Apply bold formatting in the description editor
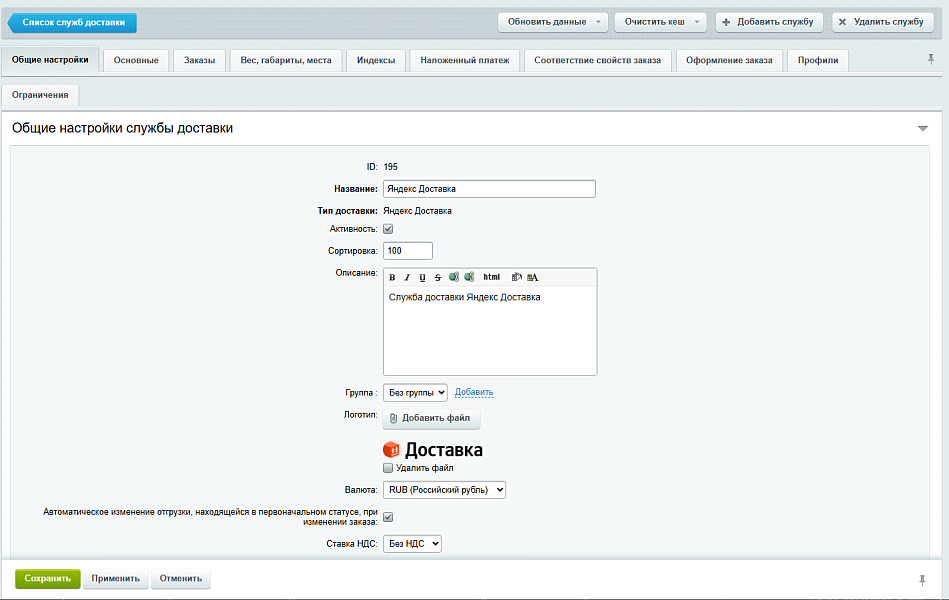 pos(392,277)
